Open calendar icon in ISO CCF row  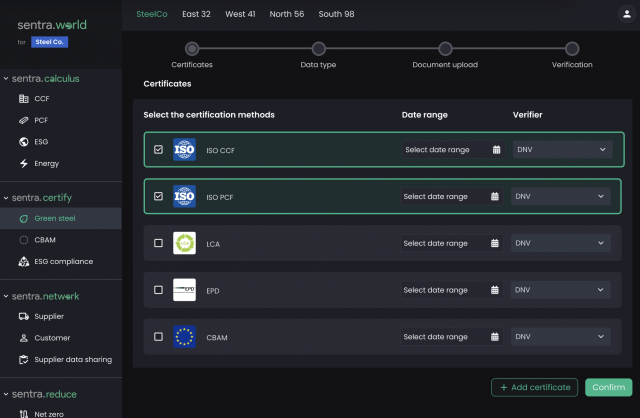(x=496, y=150)
